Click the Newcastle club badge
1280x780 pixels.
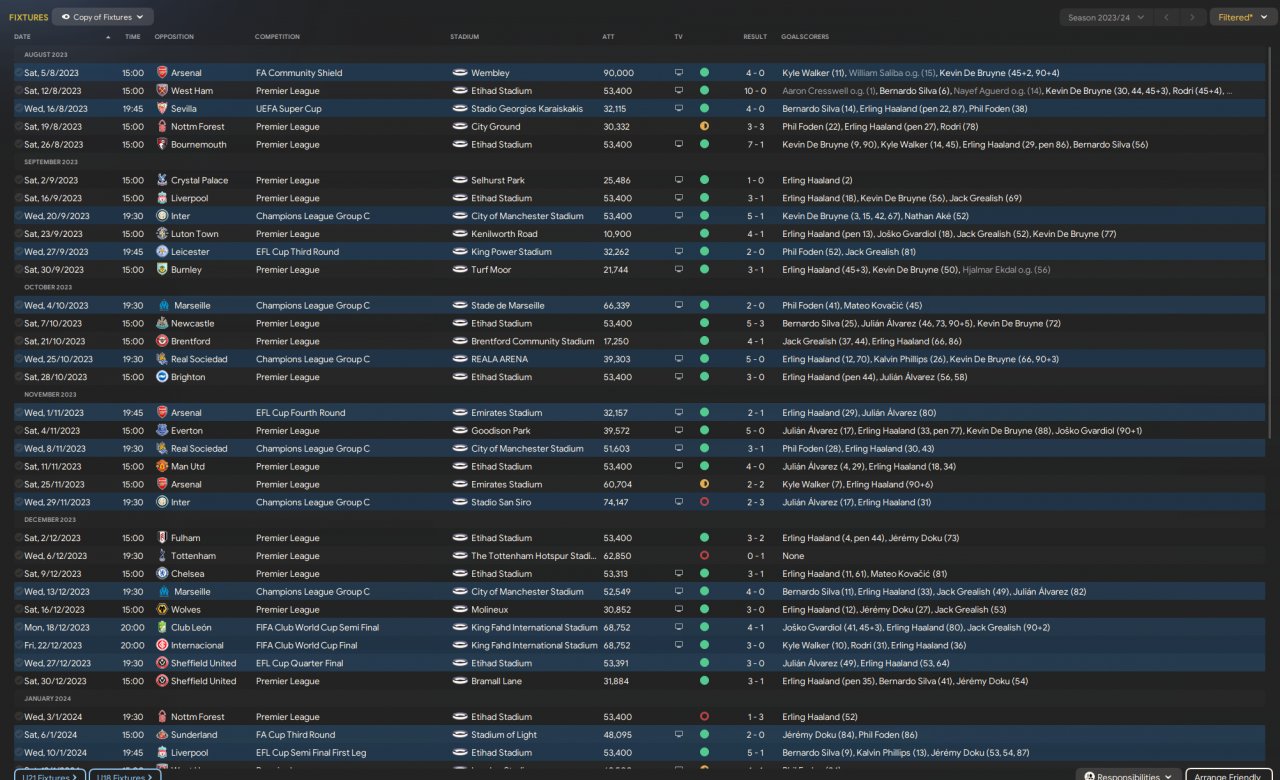coord(162,324)
